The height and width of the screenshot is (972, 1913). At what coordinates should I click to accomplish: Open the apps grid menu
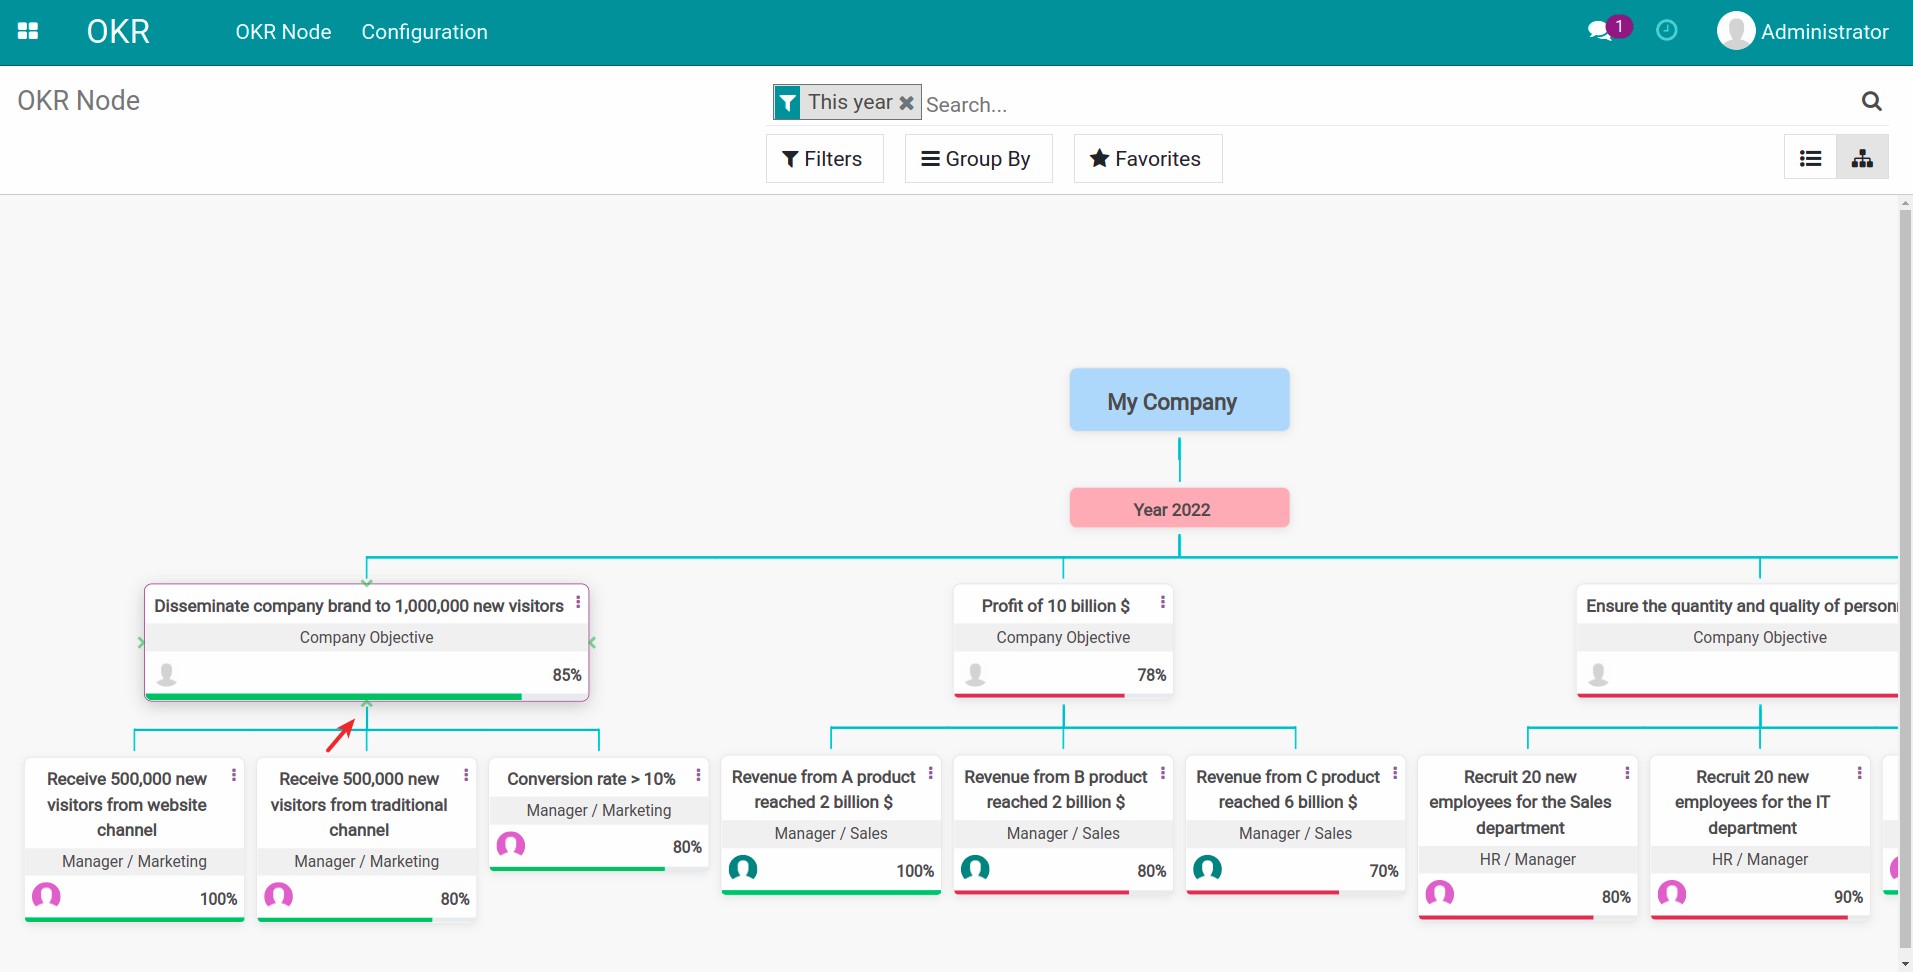29,31
